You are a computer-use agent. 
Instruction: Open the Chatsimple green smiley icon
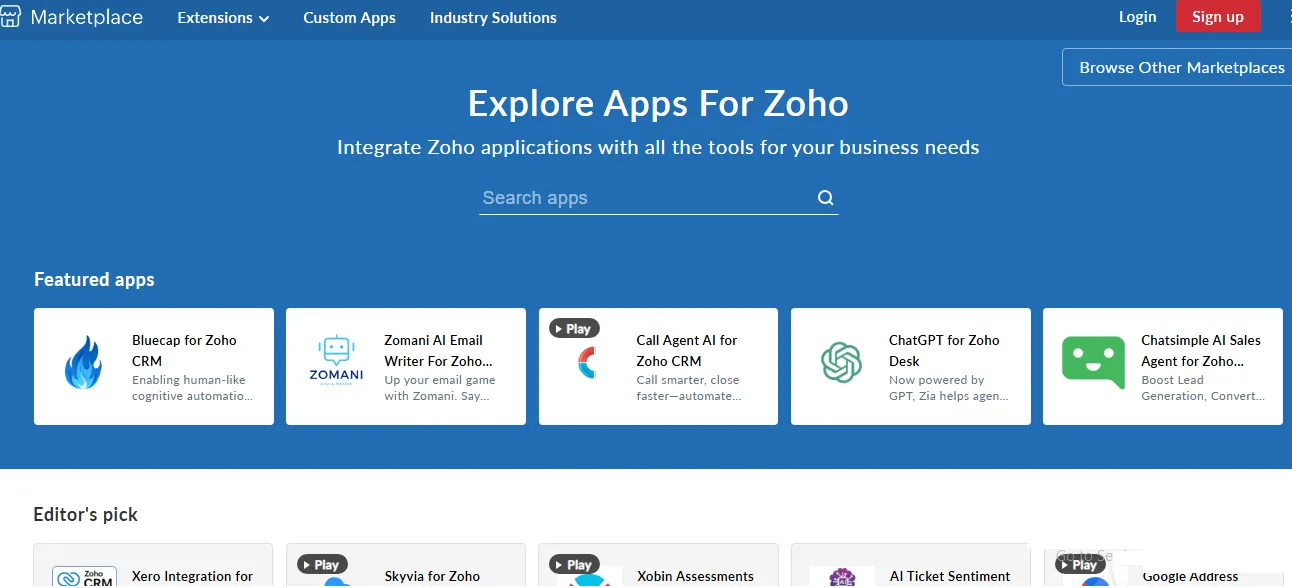click(x=1093, y=362)
